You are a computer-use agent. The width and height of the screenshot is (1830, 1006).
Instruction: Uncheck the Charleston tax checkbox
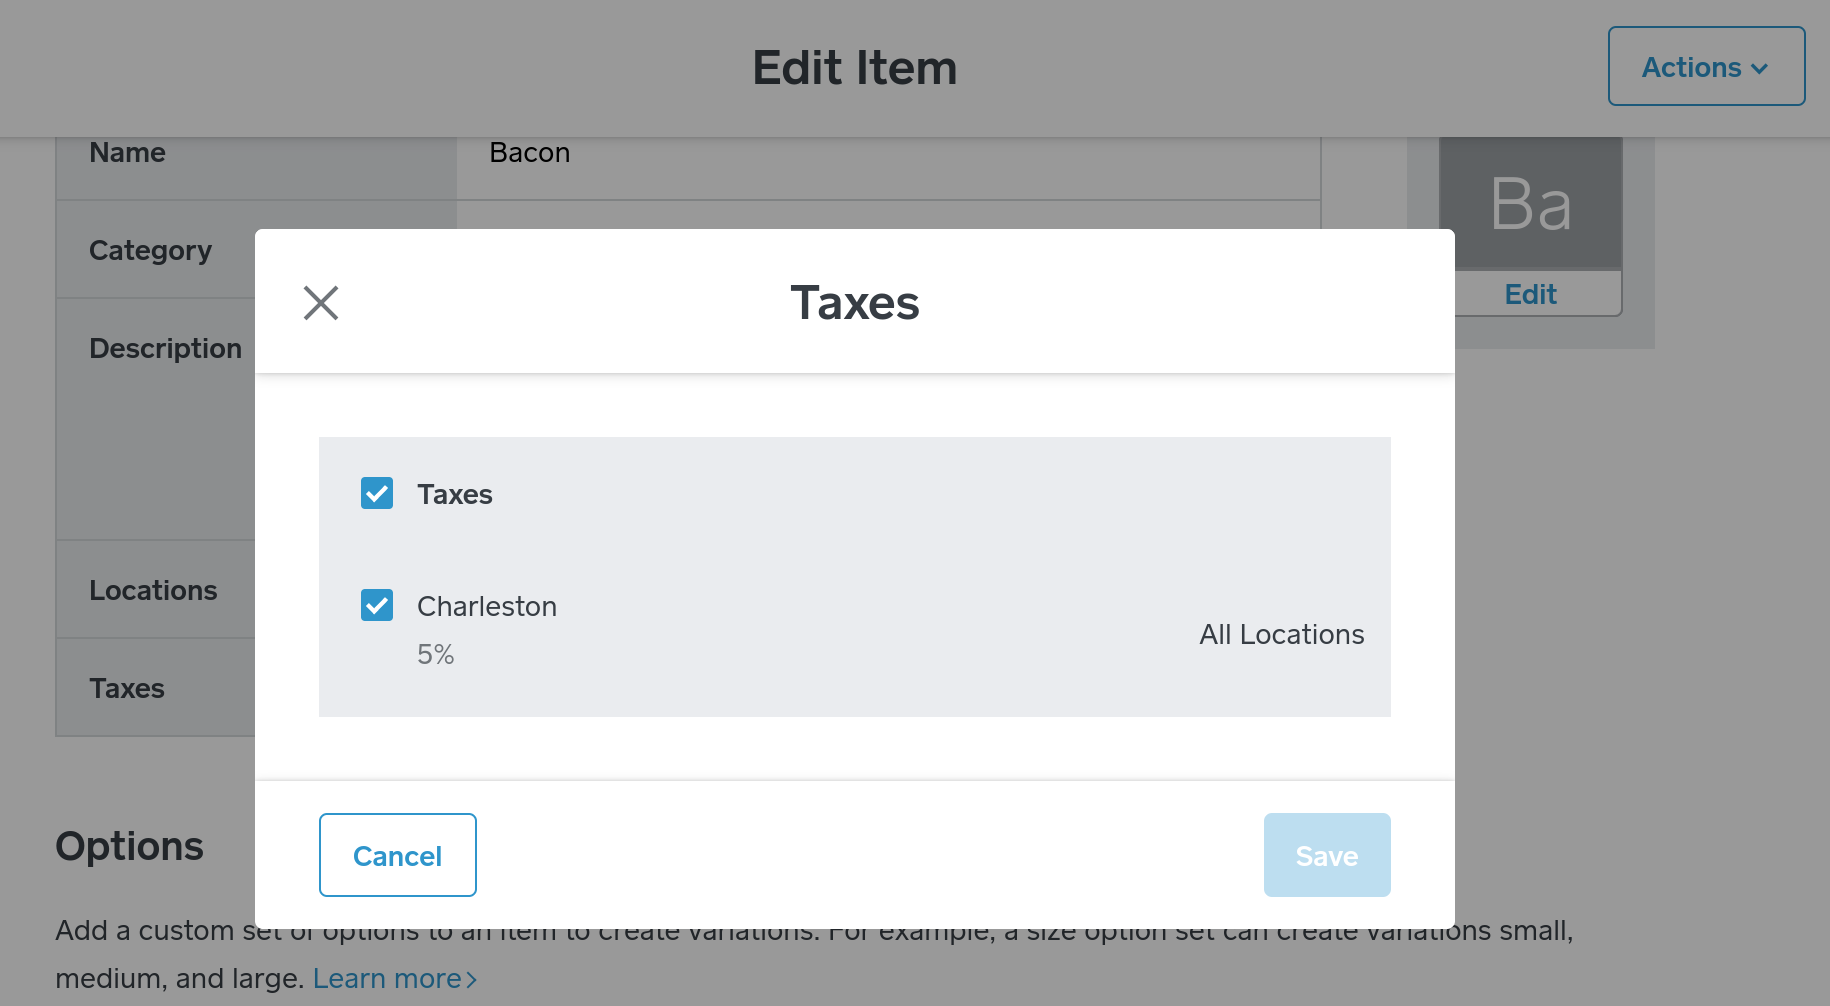(377, 605)
